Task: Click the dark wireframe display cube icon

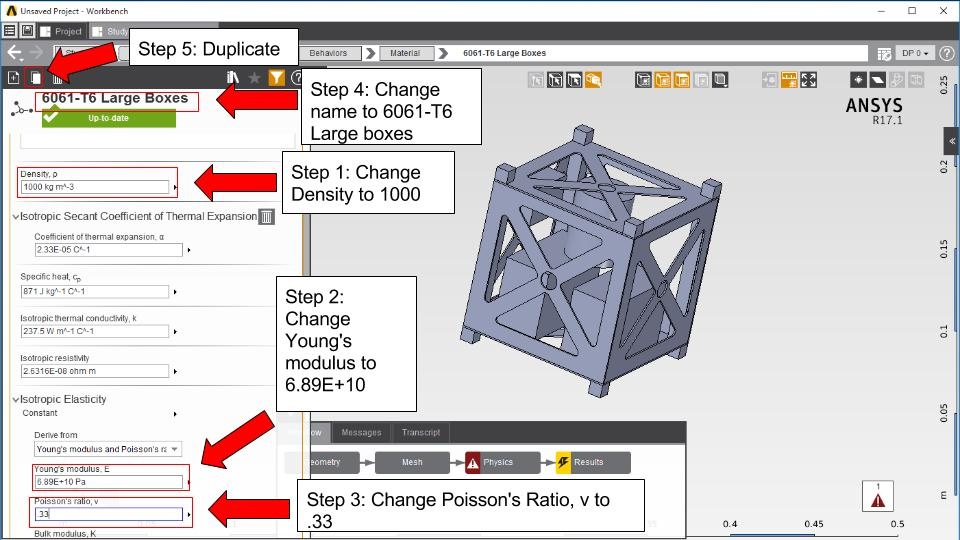Action: pyautogui.click(x=643, y=80)
